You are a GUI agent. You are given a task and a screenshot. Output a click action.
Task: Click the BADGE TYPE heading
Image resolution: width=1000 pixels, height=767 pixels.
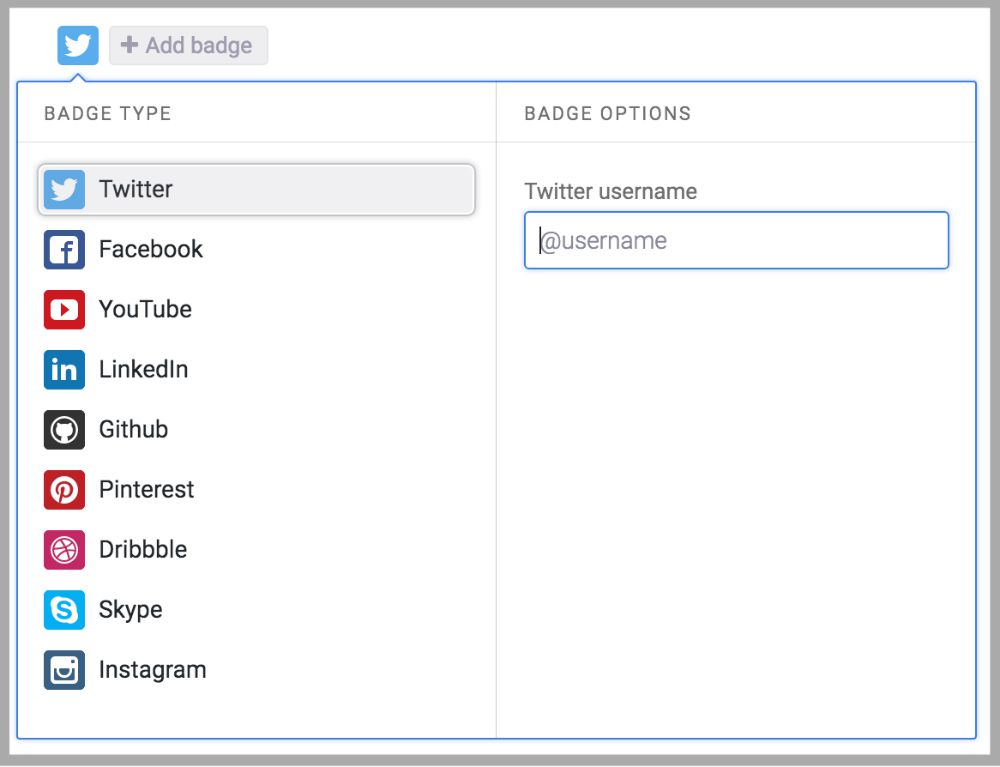[x=108, y=113]
